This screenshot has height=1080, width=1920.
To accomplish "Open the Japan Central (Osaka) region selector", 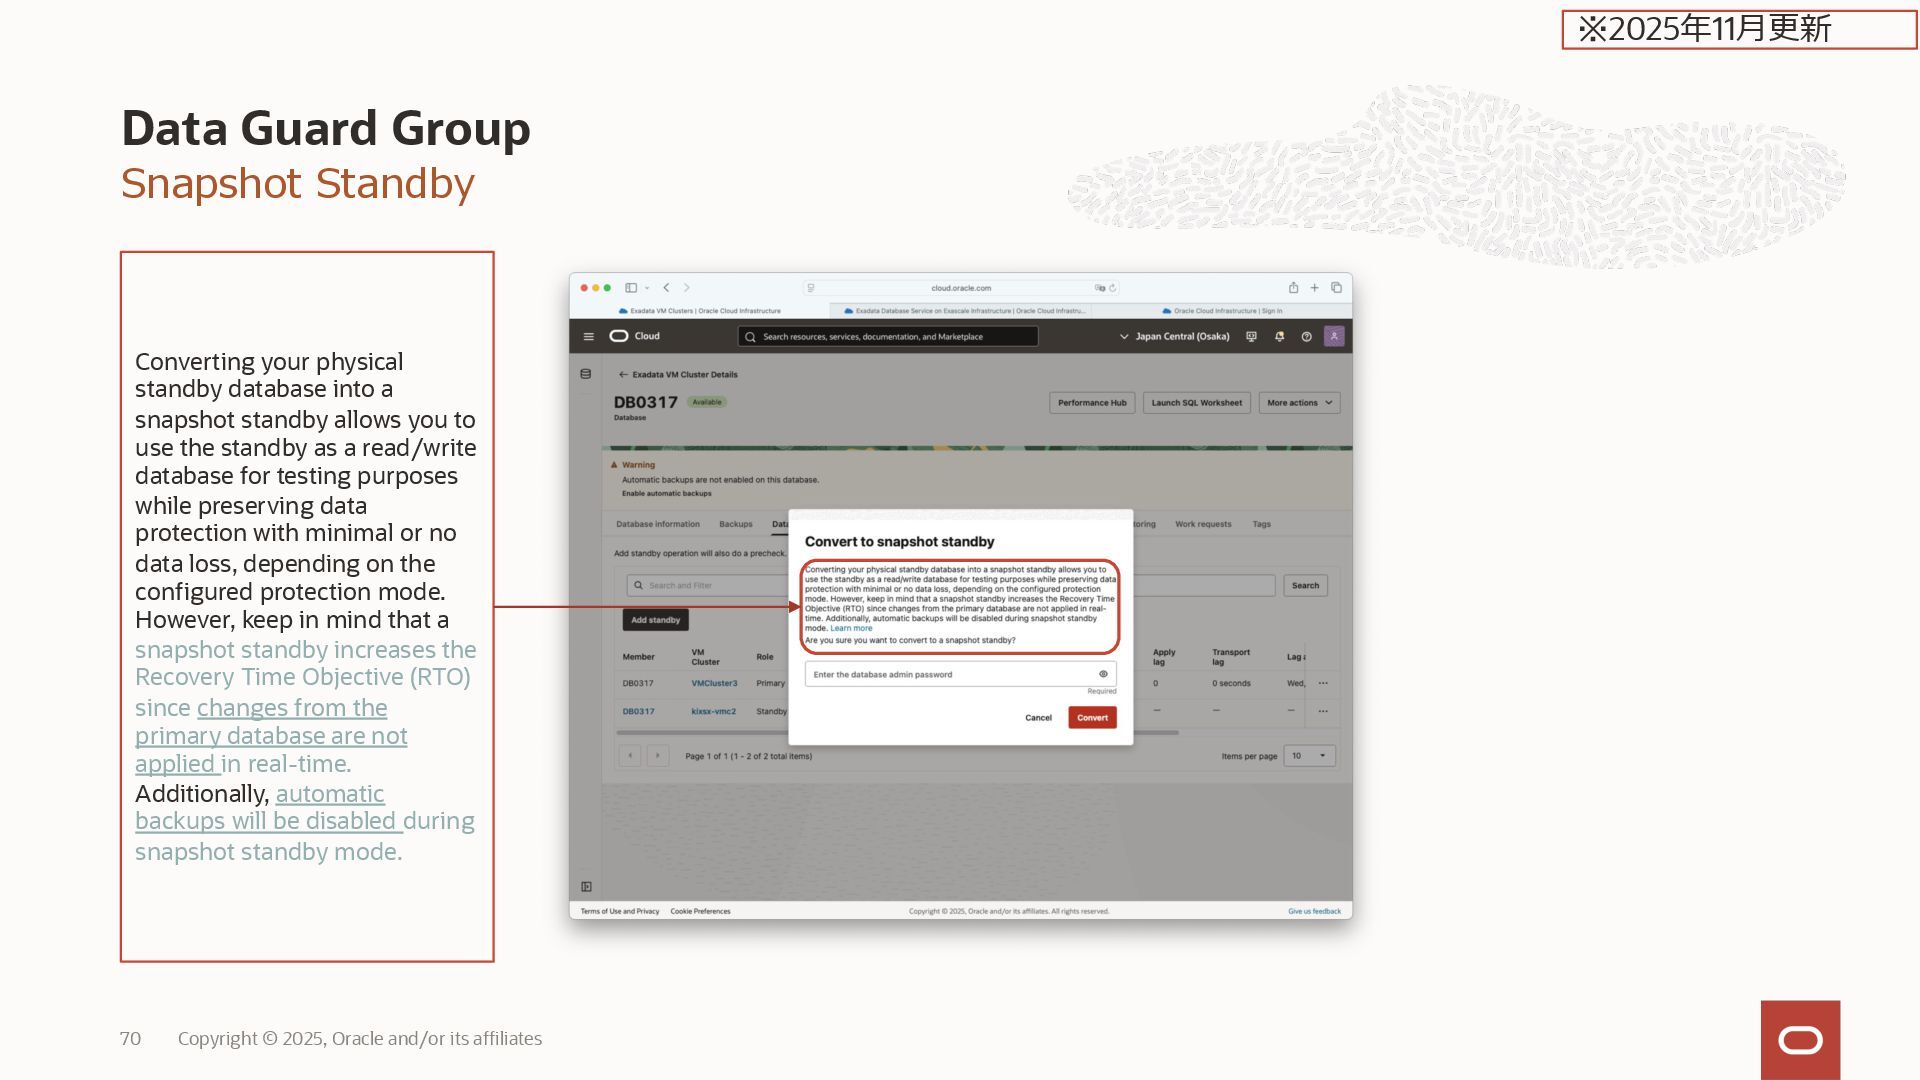I will [1174, 337].
